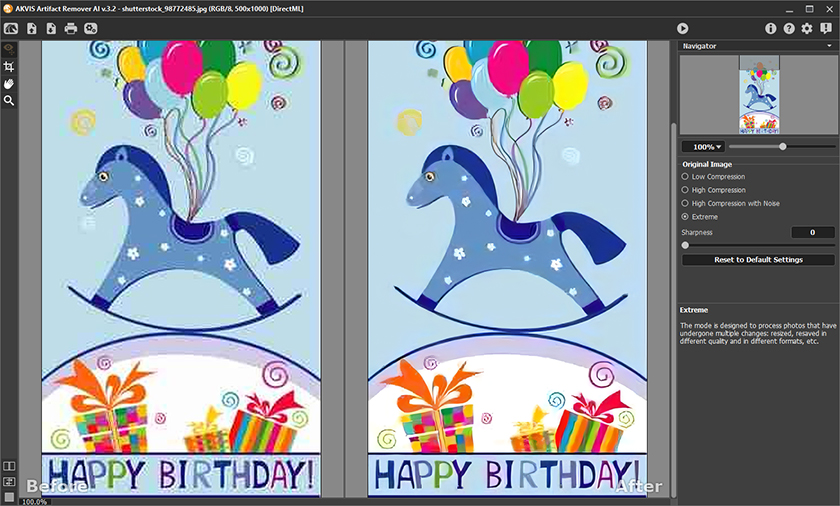
Task: Click the Sharpness value field
Action: tap(812, 232)
